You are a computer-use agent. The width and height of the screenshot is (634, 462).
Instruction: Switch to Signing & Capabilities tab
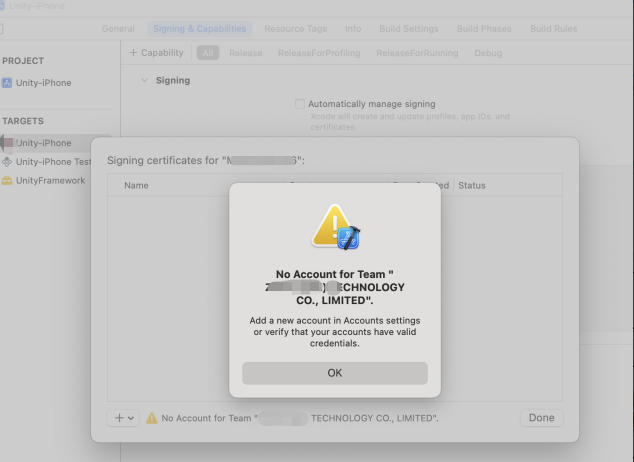tap(199, 29)
